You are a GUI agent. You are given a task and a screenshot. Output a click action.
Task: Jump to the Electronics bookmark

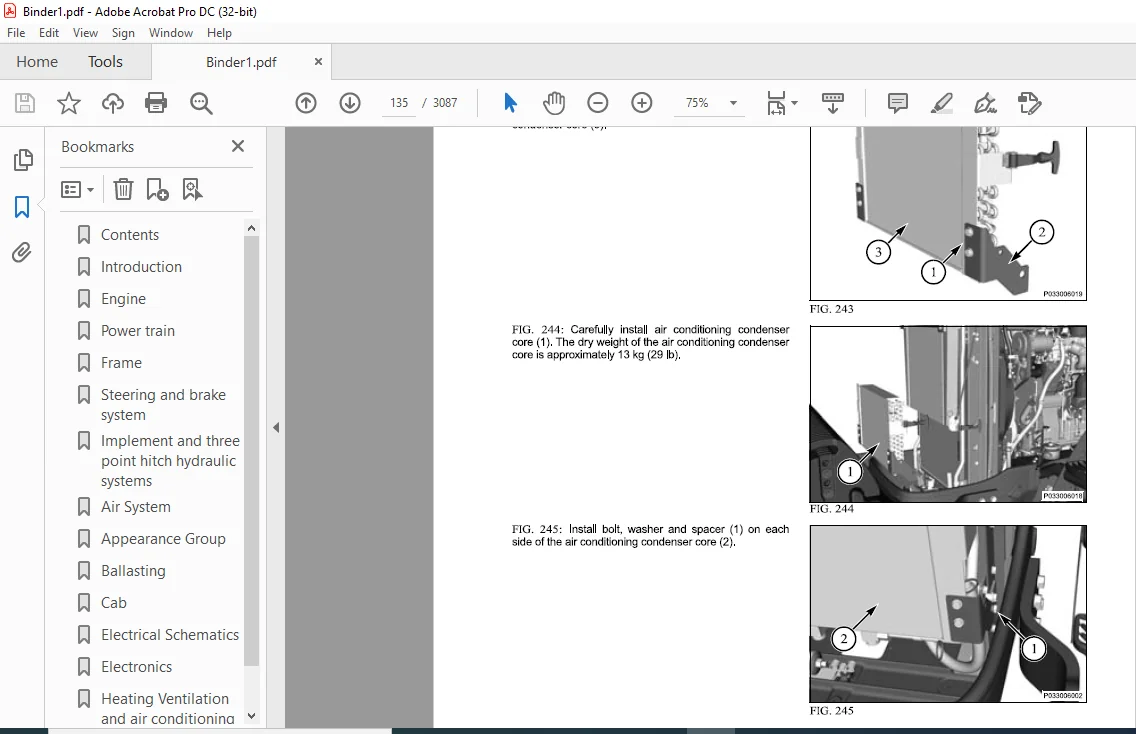point(136,666)
